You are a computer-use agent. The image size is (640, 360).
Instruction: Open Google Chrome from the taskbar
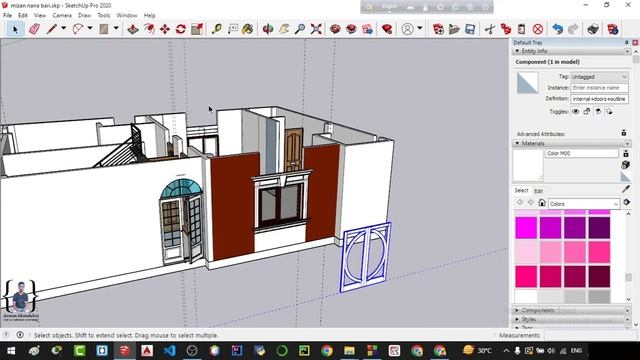coord(327,351)
